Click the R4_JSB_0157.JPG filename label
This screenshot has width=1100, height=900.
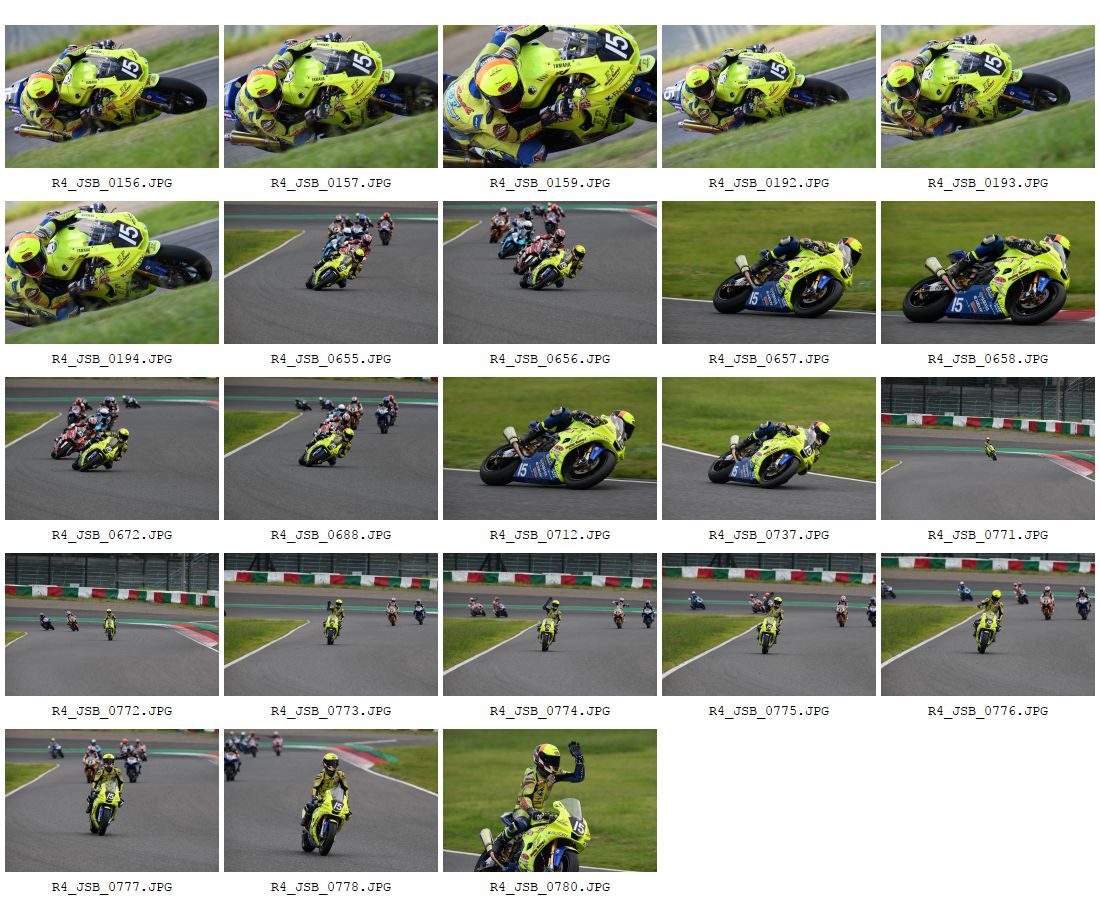[x=331, y=183]
